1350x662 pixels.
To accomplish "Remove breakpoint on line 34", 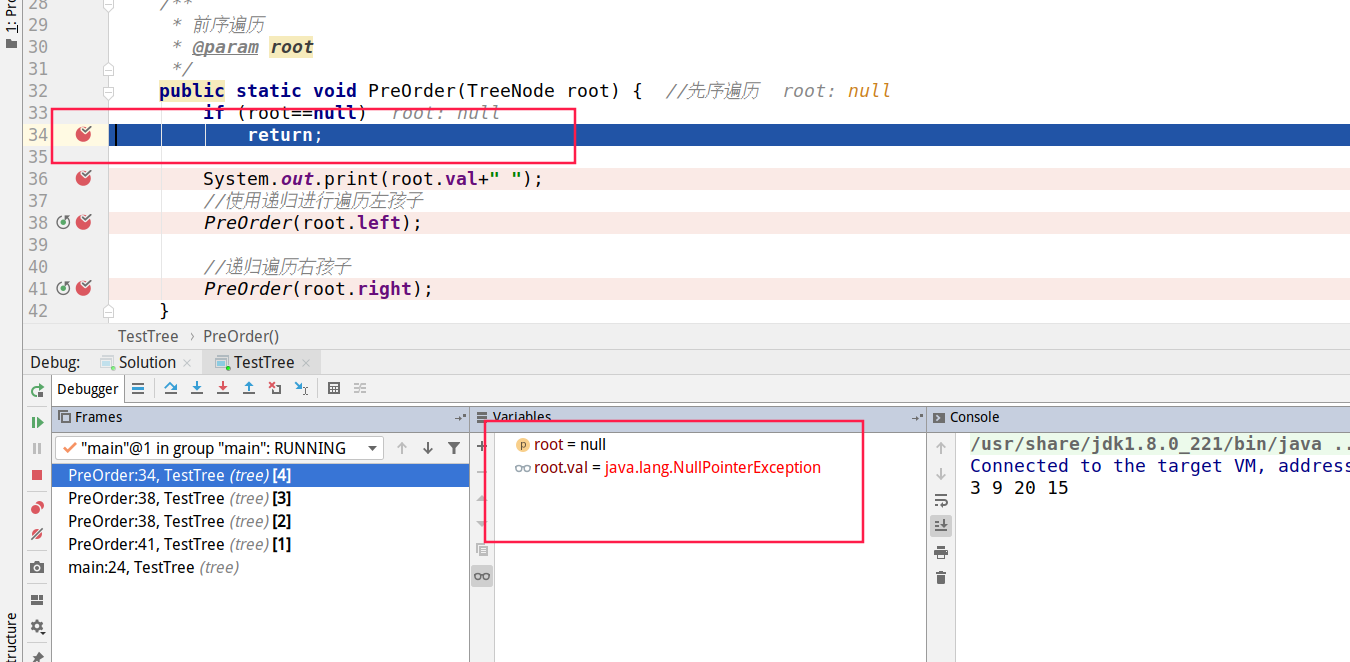I will (x=84, y=134).
